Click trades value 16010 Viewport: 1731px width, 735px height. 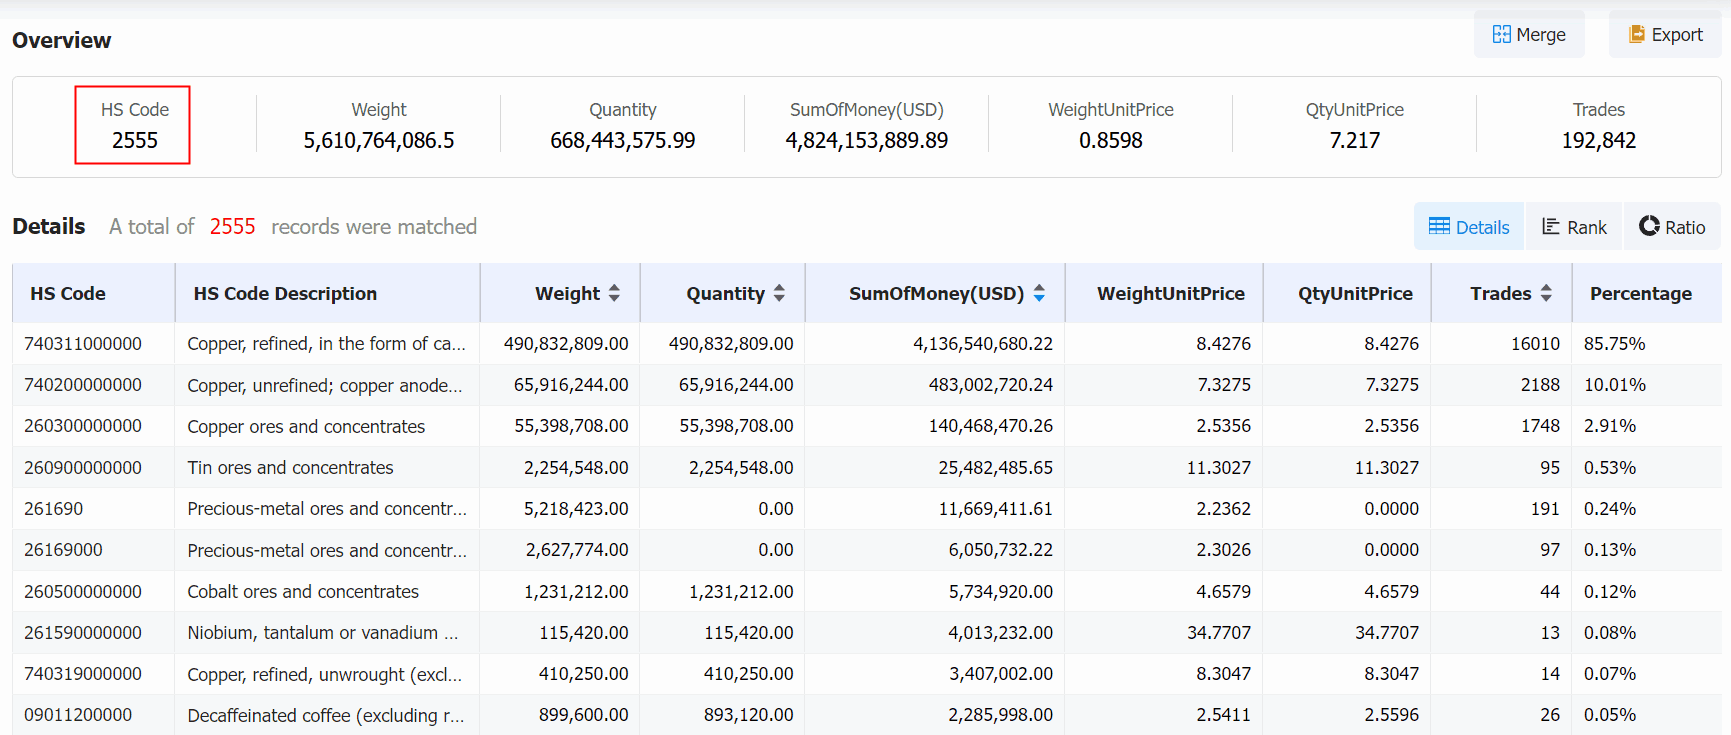1535,344
